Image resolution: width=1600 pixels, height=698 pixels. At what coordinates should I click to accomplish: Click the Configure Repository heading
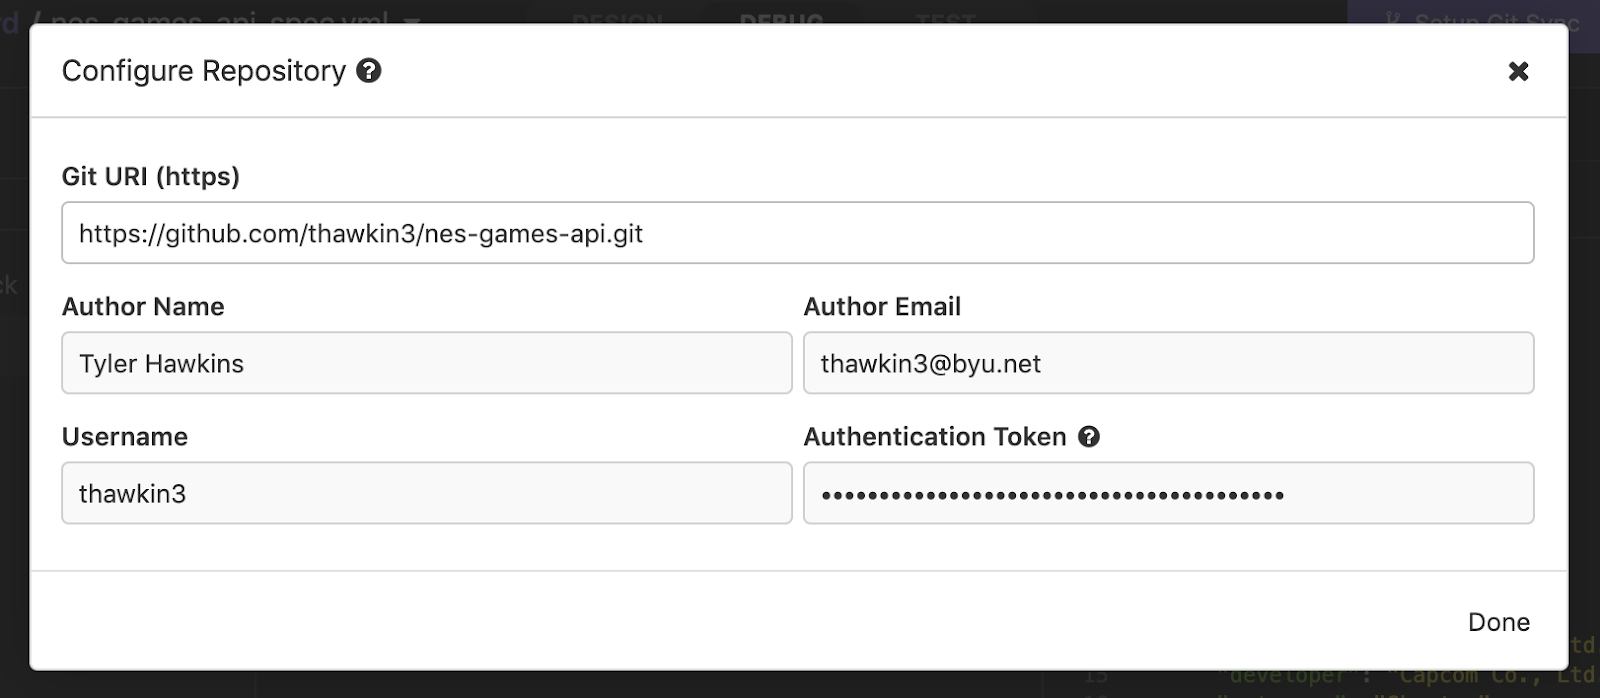pyautogui.click(x=204, y=71)
